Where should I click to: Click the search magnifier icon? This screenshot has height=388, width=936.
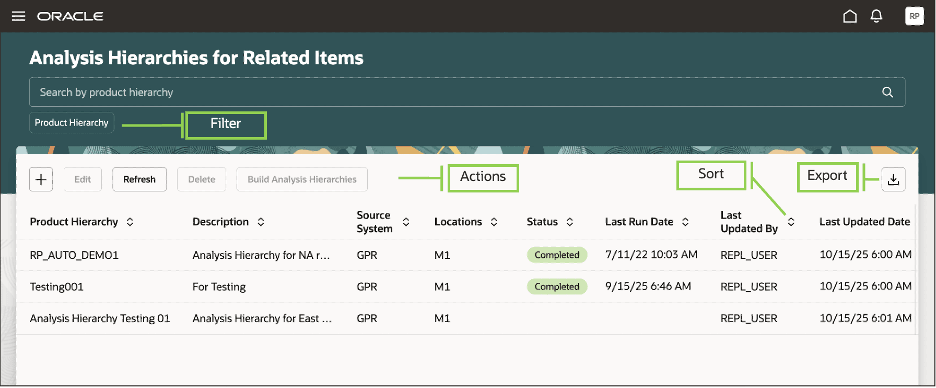coord(888,92)
